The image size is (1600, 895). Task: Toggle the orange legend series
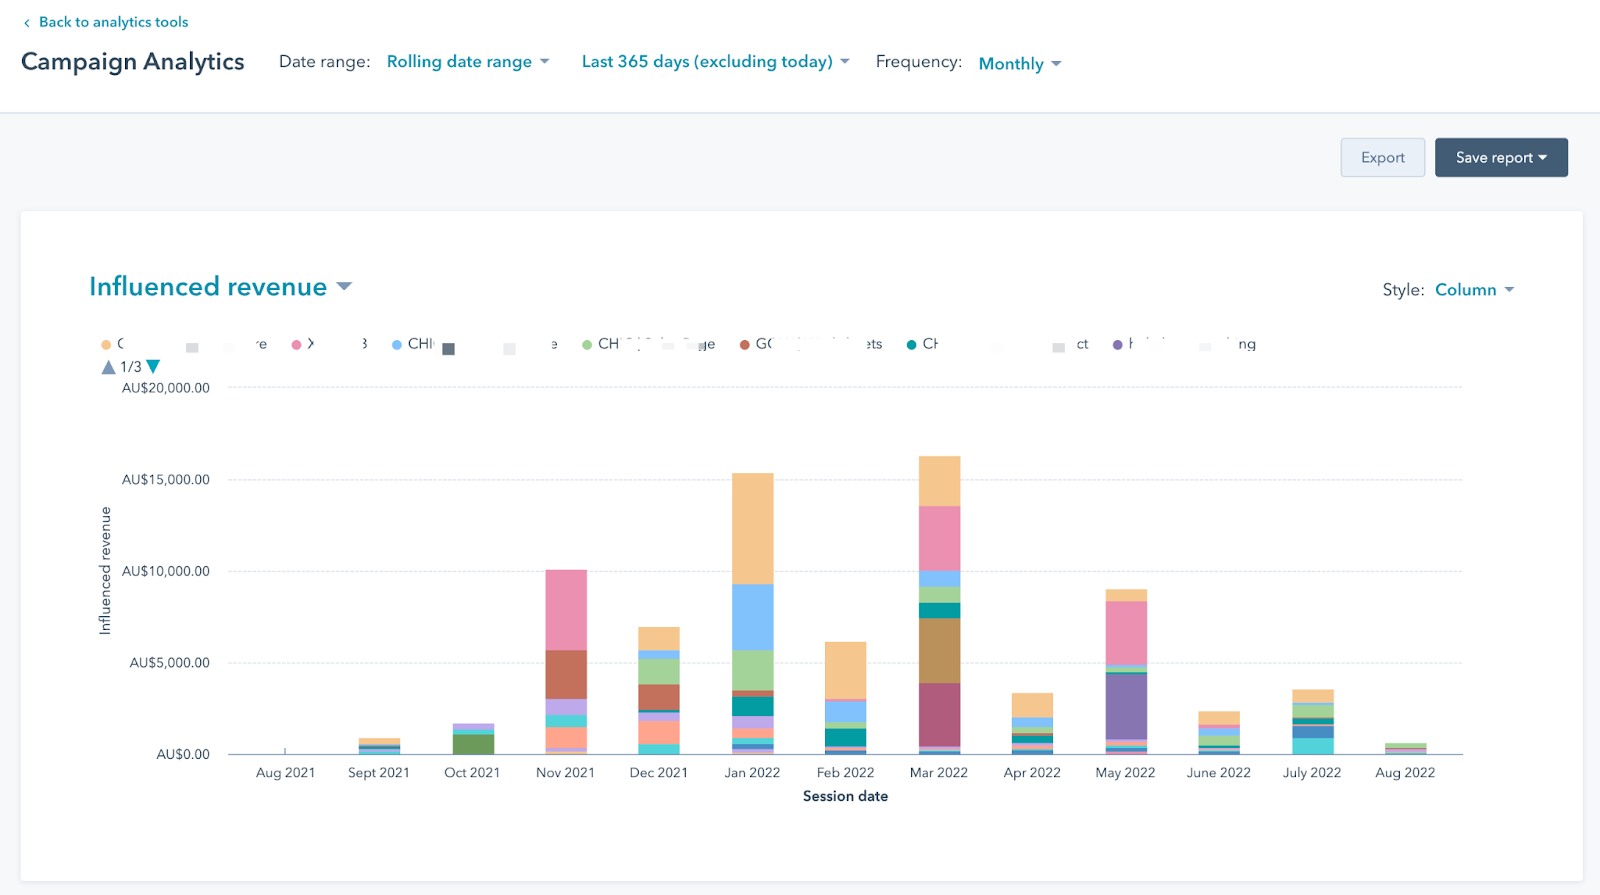click(x=106, y=345)
